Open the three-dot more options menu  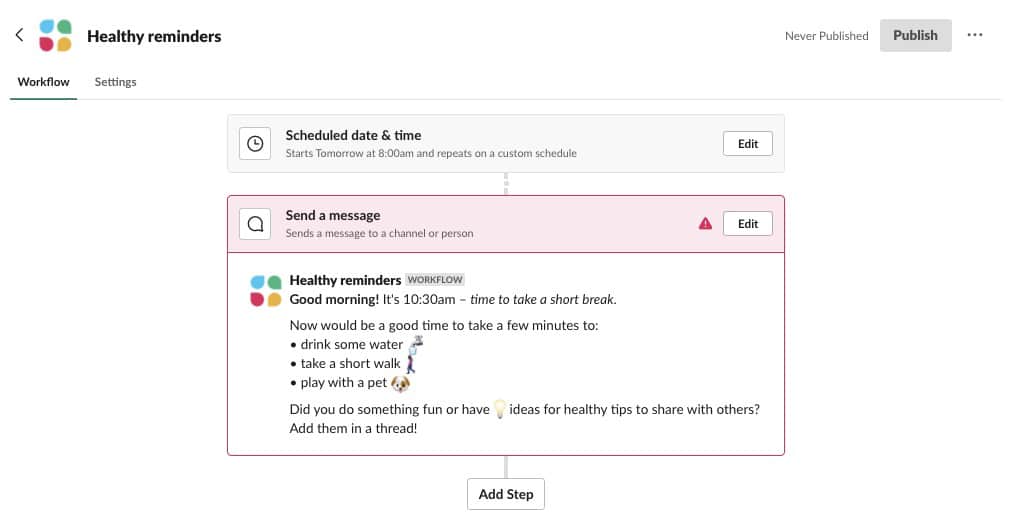pos(975,35)
